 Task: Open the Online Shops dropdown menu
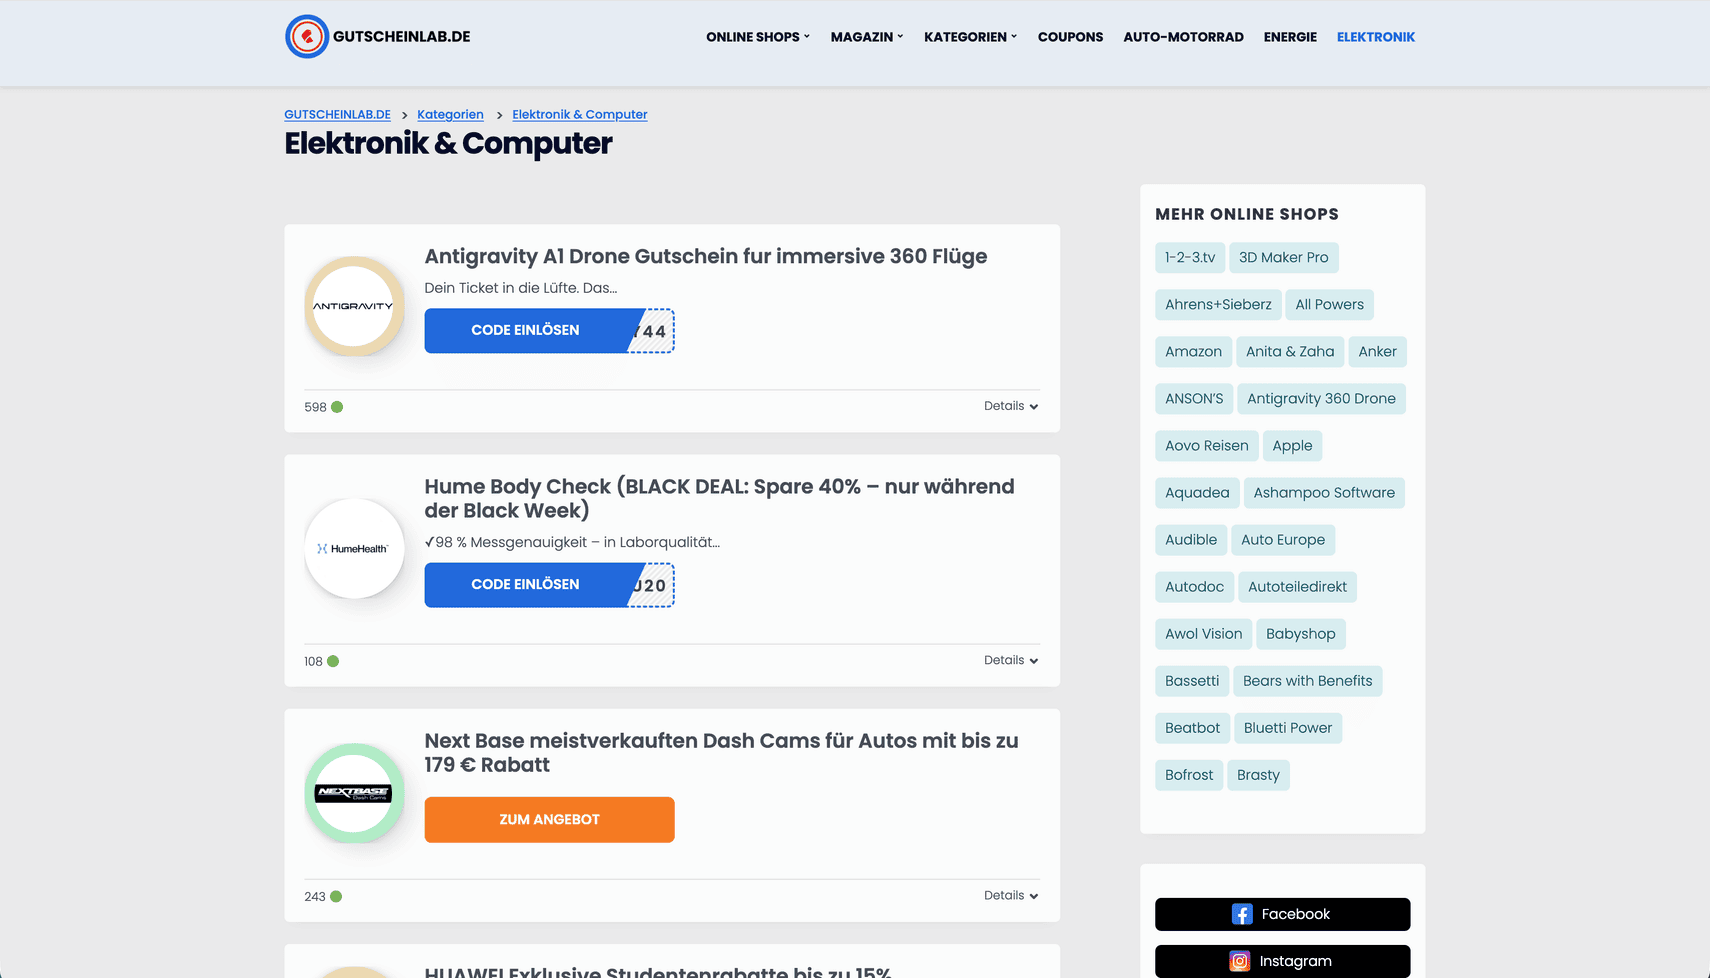point(757,37)
